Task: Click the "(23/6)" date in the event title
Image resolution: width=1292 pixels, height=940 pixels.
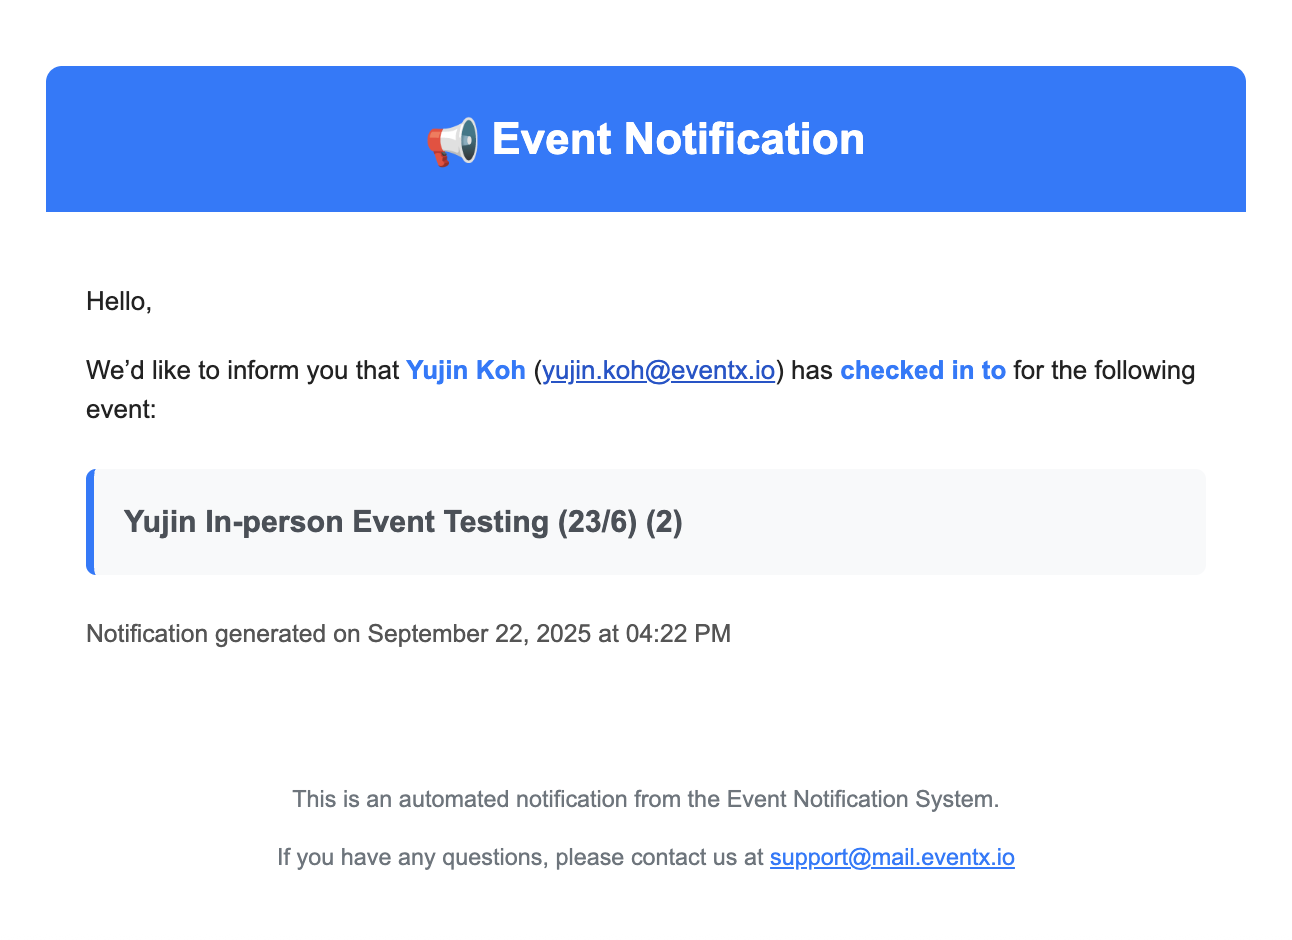Action: (x=597, y=522)
